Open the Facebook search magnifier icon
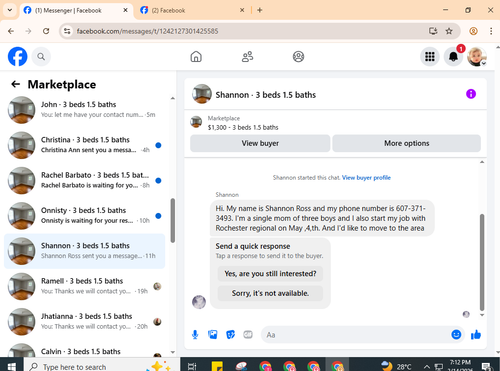This screenshot has width=500, height=371. (41, 57)
